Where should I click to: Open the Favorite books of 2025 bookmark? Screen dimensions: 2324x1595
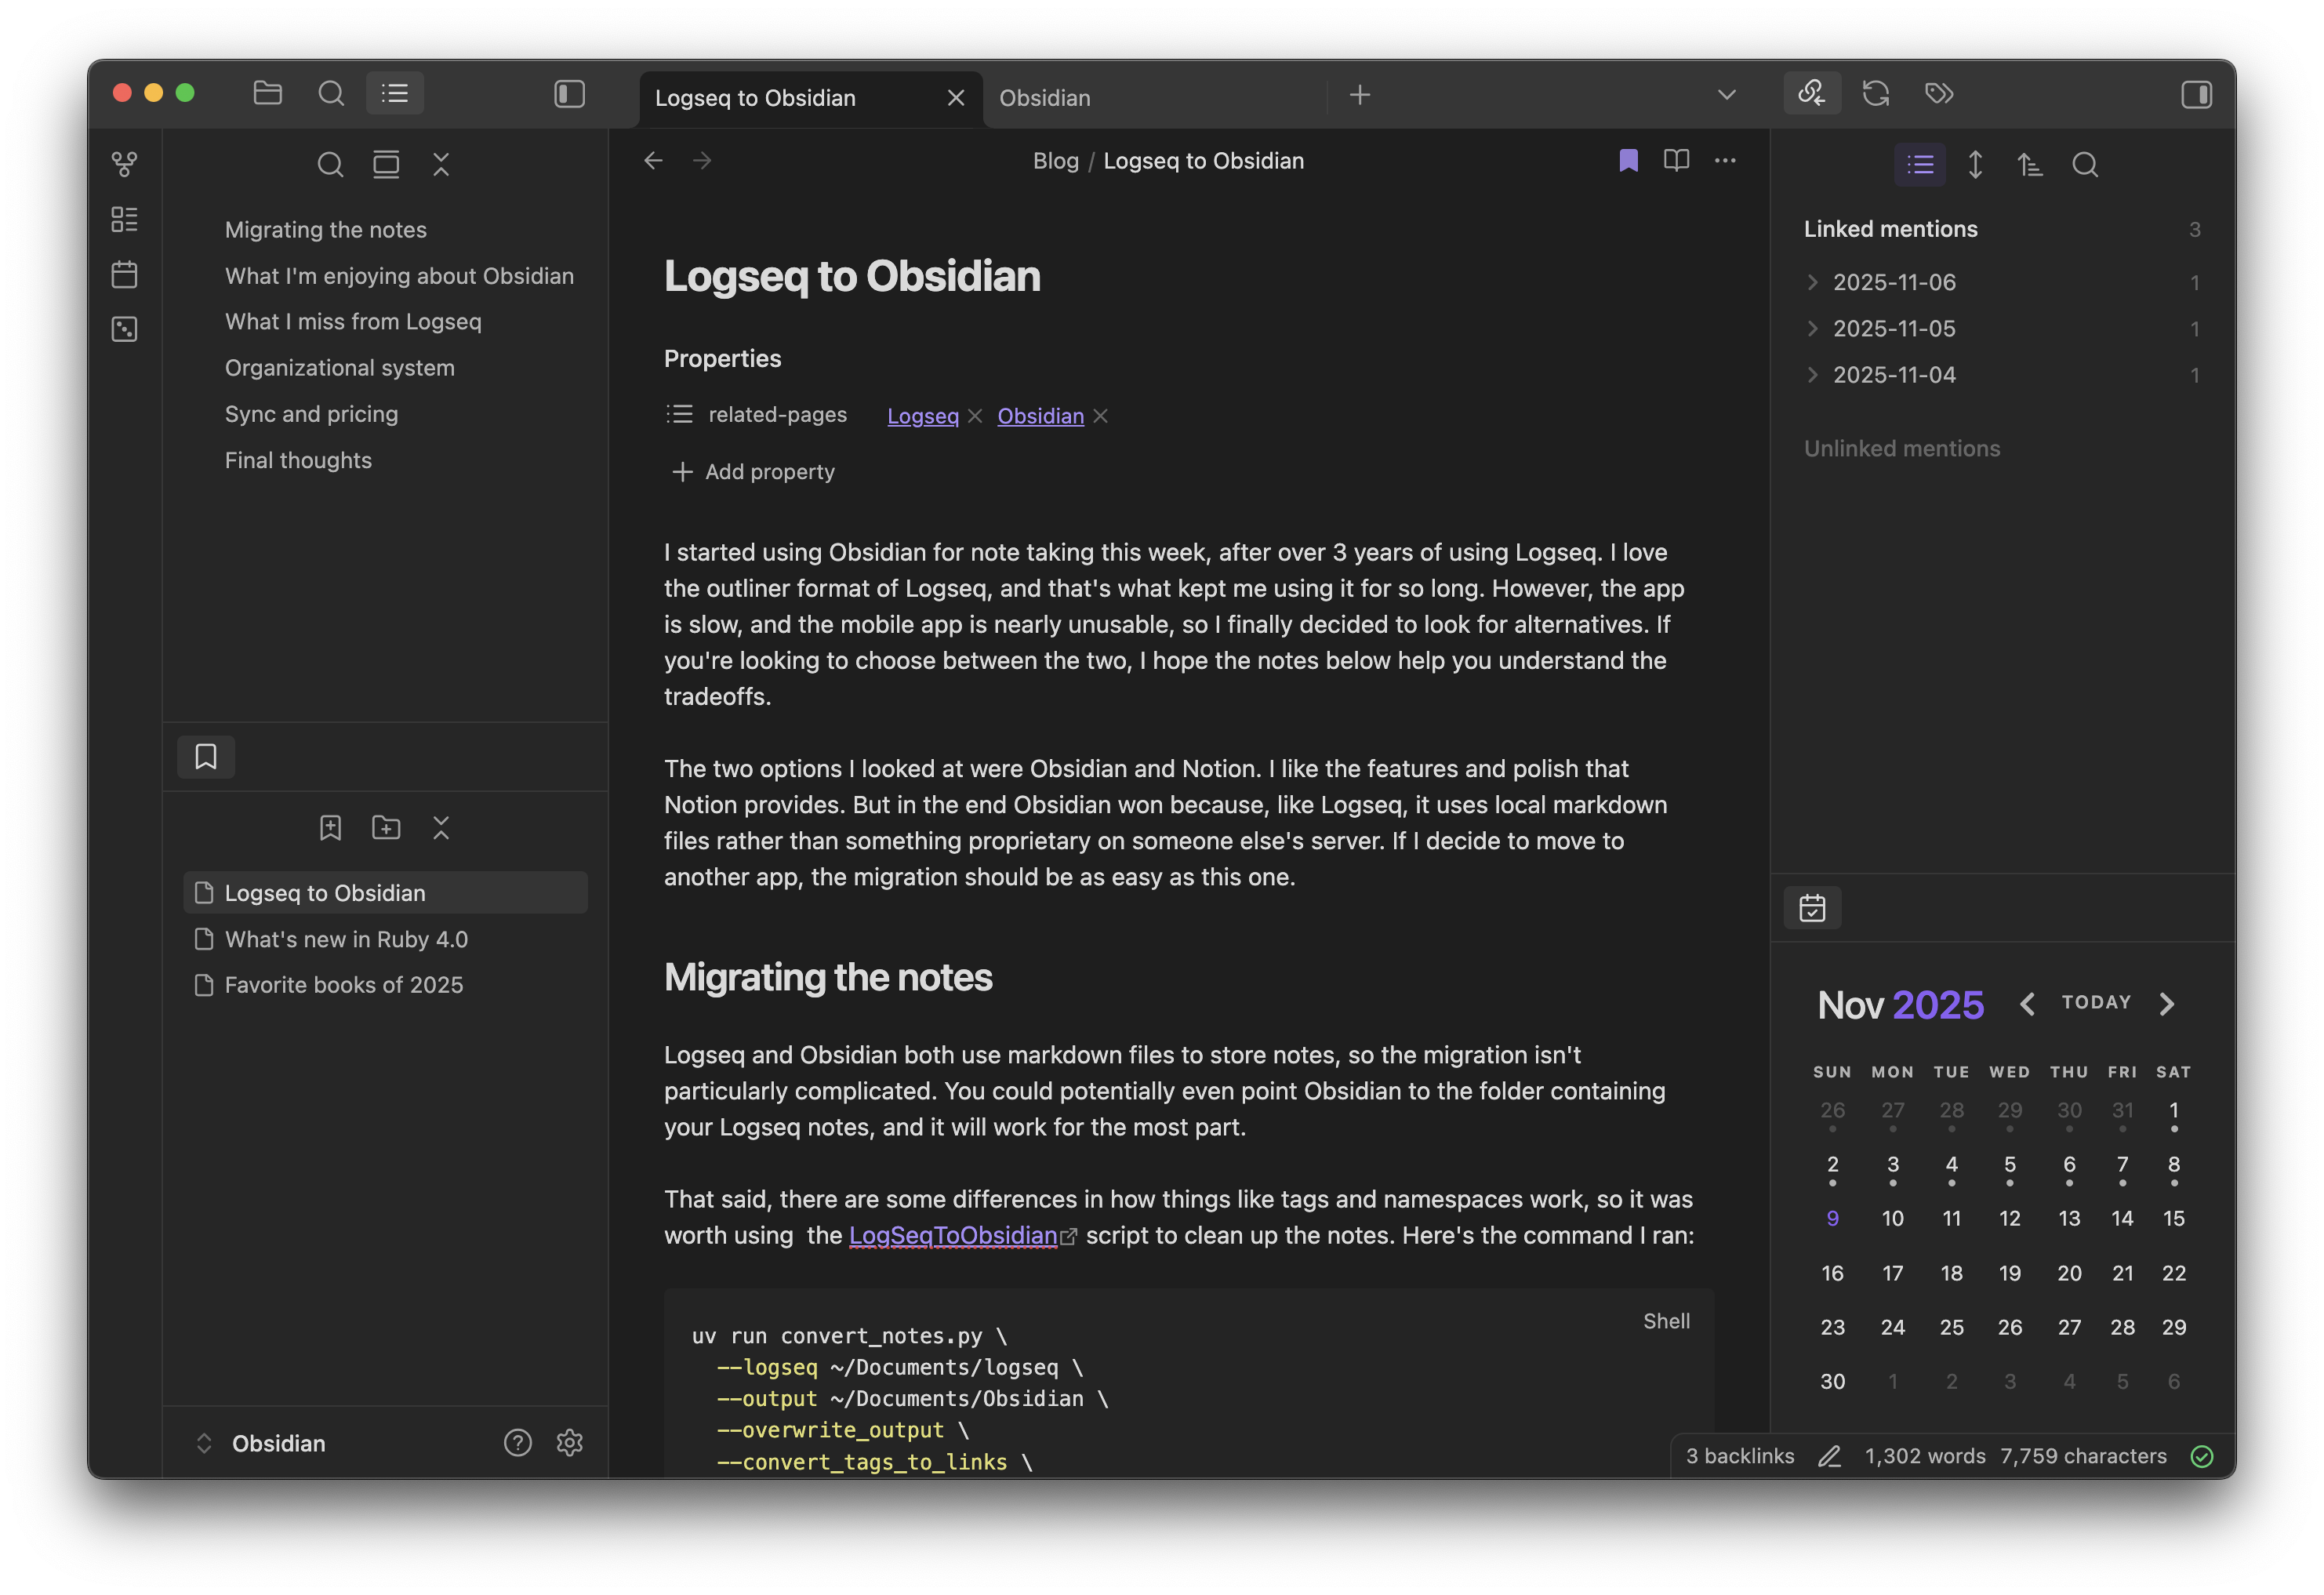[x=343, y=985]
